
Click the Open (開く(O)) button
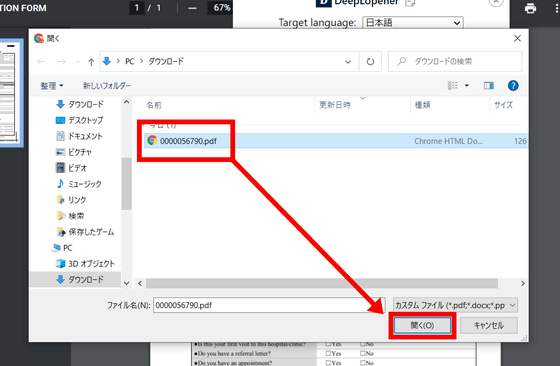click(422, 325)
